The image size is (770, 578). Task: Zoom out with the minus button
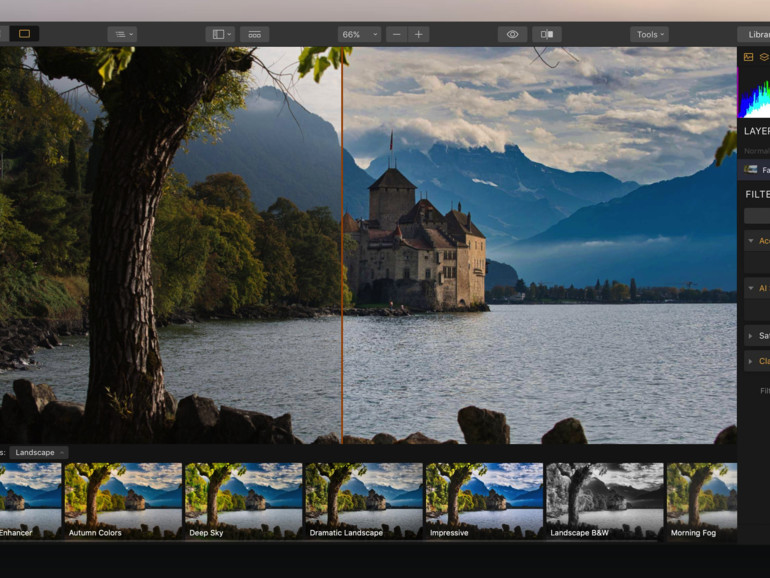[x=396, y=34]
